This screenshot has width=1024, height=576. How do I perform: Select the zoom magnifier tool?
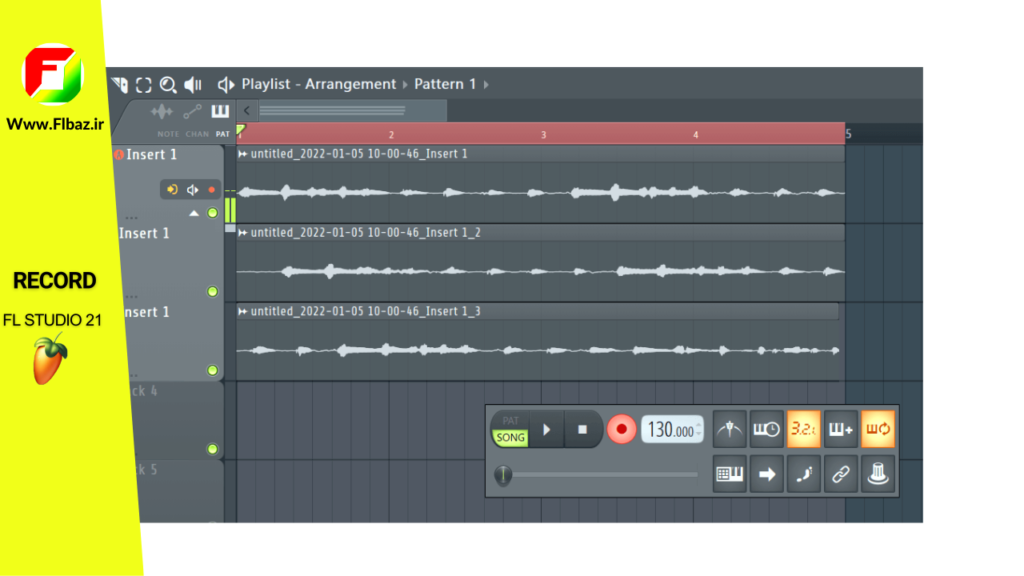tap(168, 84)
